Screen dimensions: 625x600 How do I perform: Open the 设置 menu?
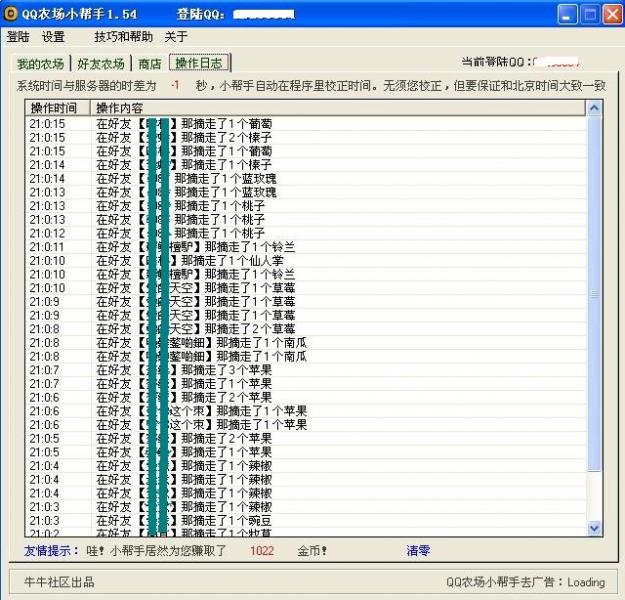point(53,37)
